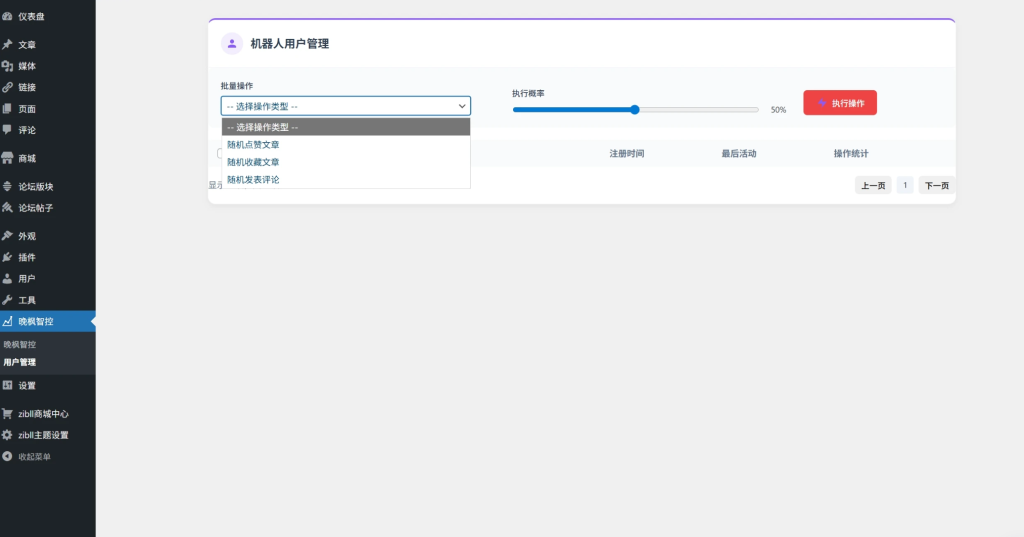Collapse sidebar with 收起菜单 arrow icon
The width and height of the screenshot is (1024, 537).
(7, 457)
